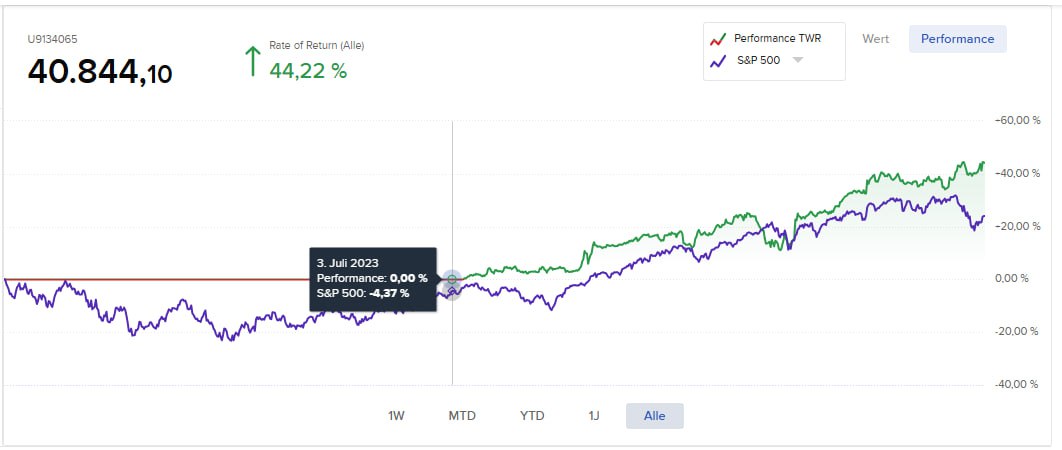Select the MTD time range
The height and width of the screenshot is (450, 1062).
pyautogui.click(x=462, y=416)
